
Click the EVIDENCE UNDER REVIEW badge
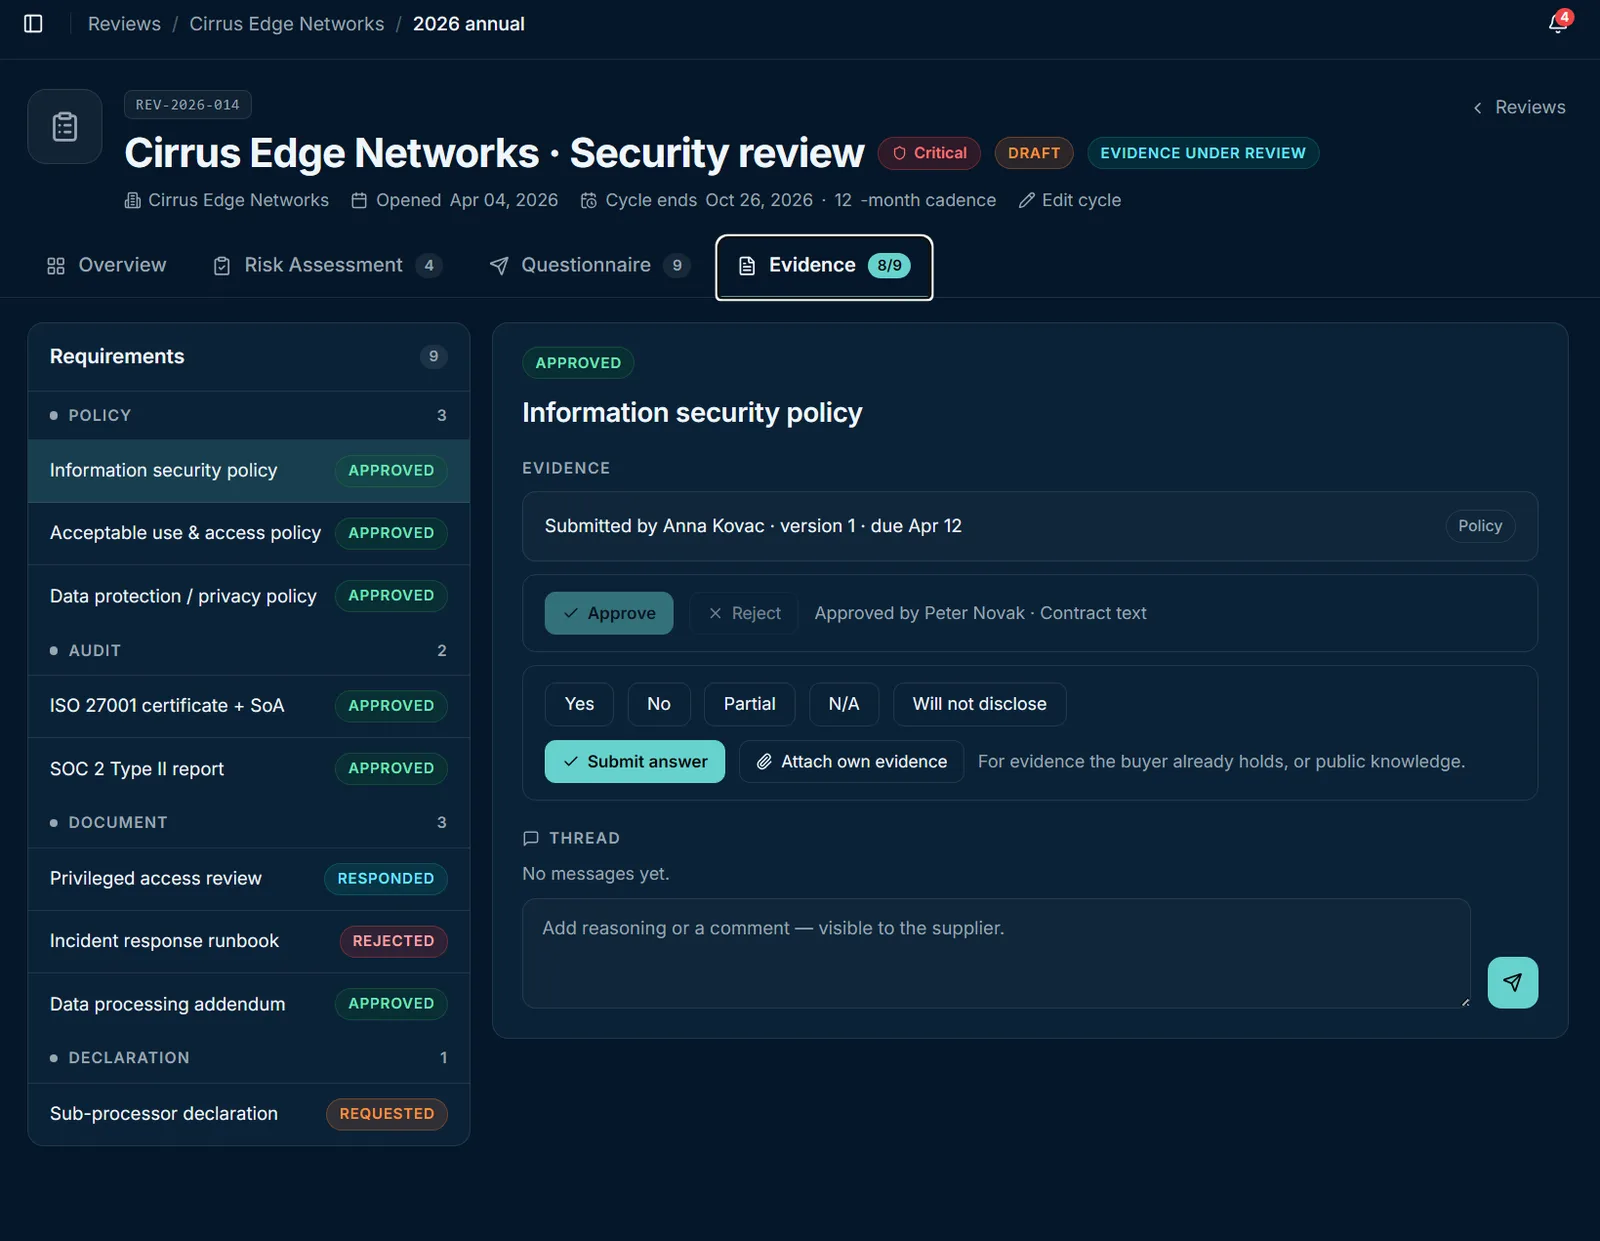(x=1203, y=153)
